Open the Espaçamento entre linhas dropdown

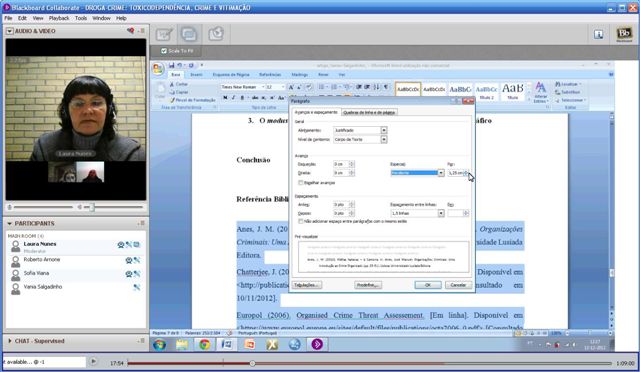[x=441, y=213]
